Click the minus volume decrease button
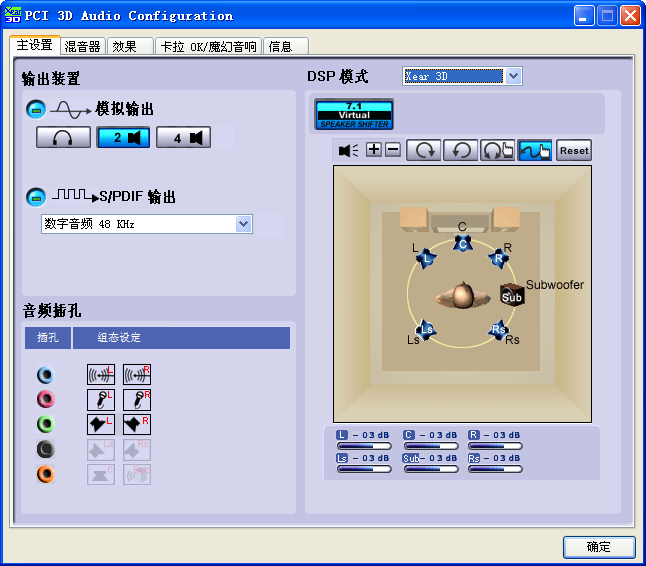646x566 pixels. tap(392, 150)
